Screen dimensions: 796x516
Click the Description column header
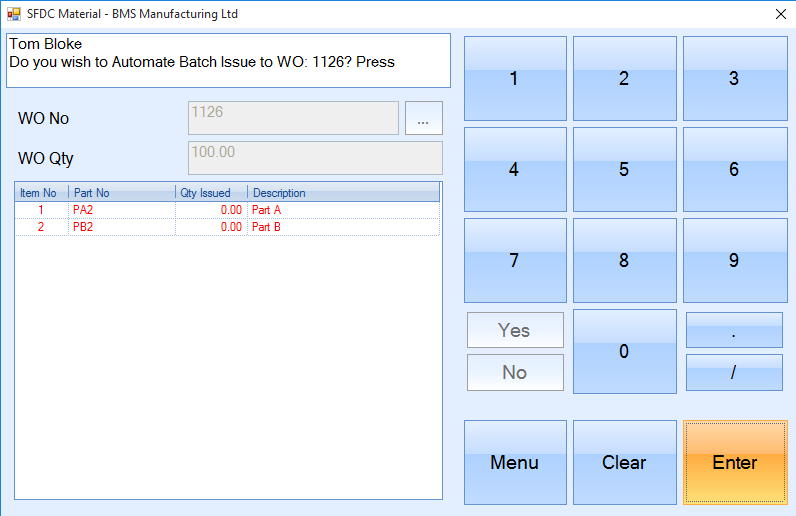coord(343,192)
